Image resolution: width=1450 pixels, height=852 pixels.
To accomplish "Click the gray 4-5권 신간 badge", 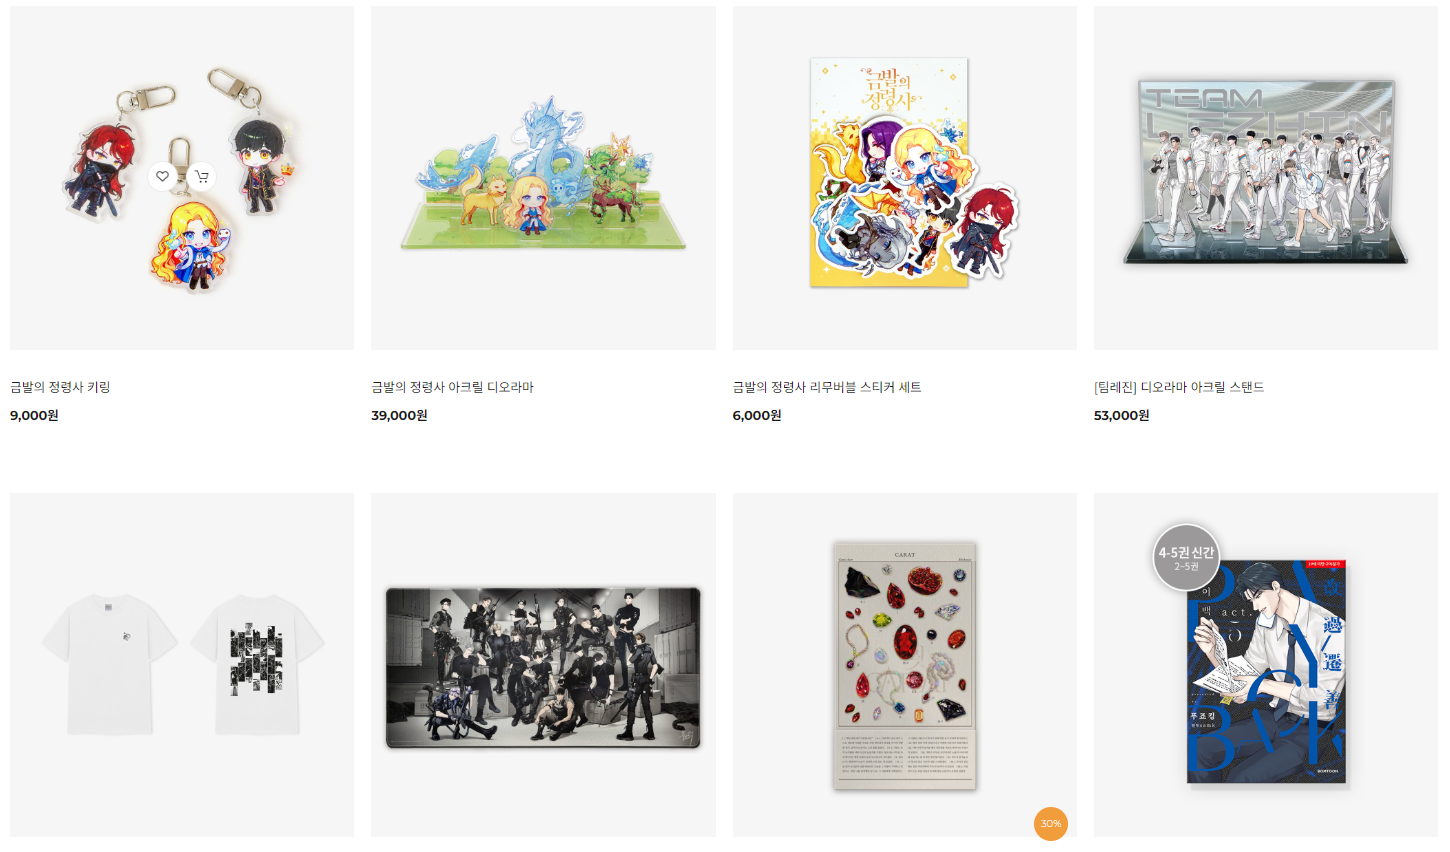I will click(1186, 557).
